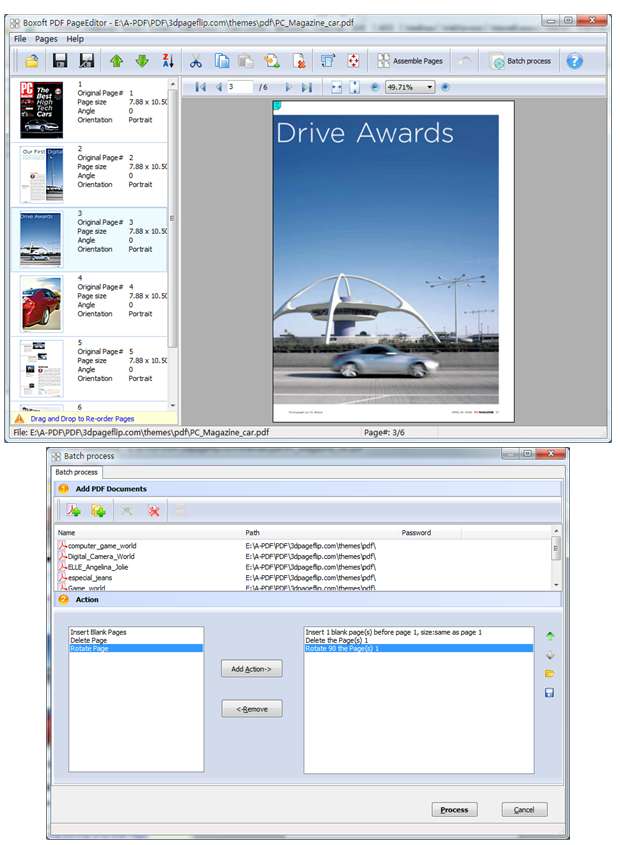Paste page using the clipboard icon

tap(246, 61)
